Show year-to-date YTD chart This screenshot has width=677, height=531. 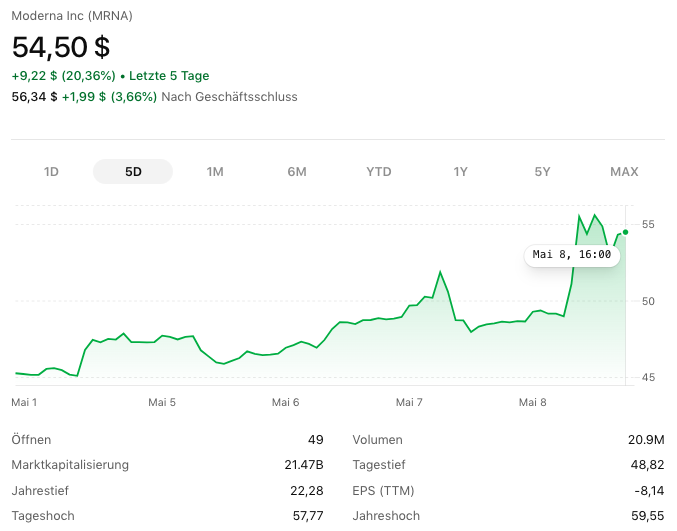pos(379,172)
